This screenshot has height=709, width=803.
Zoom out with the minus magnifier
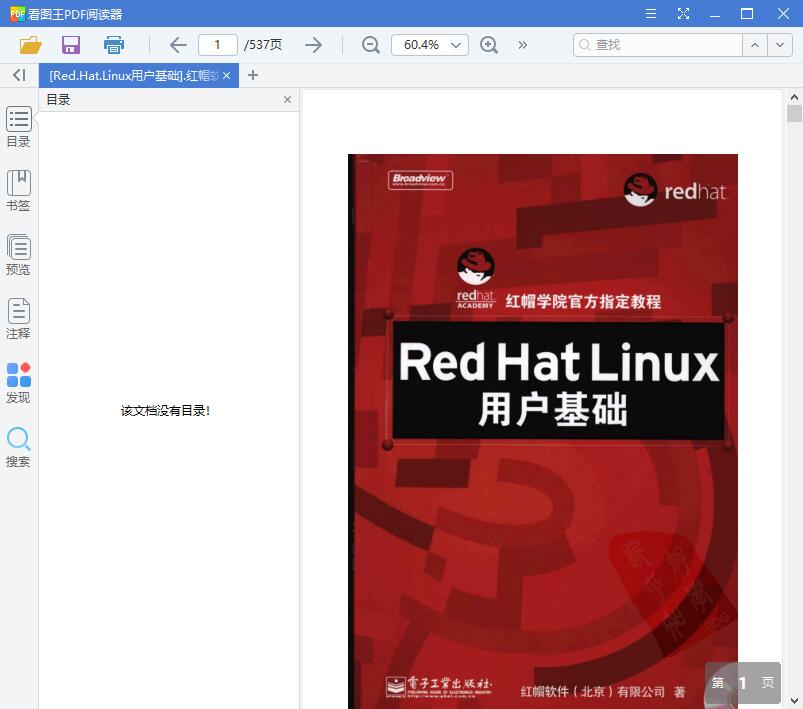coord(370,45)
